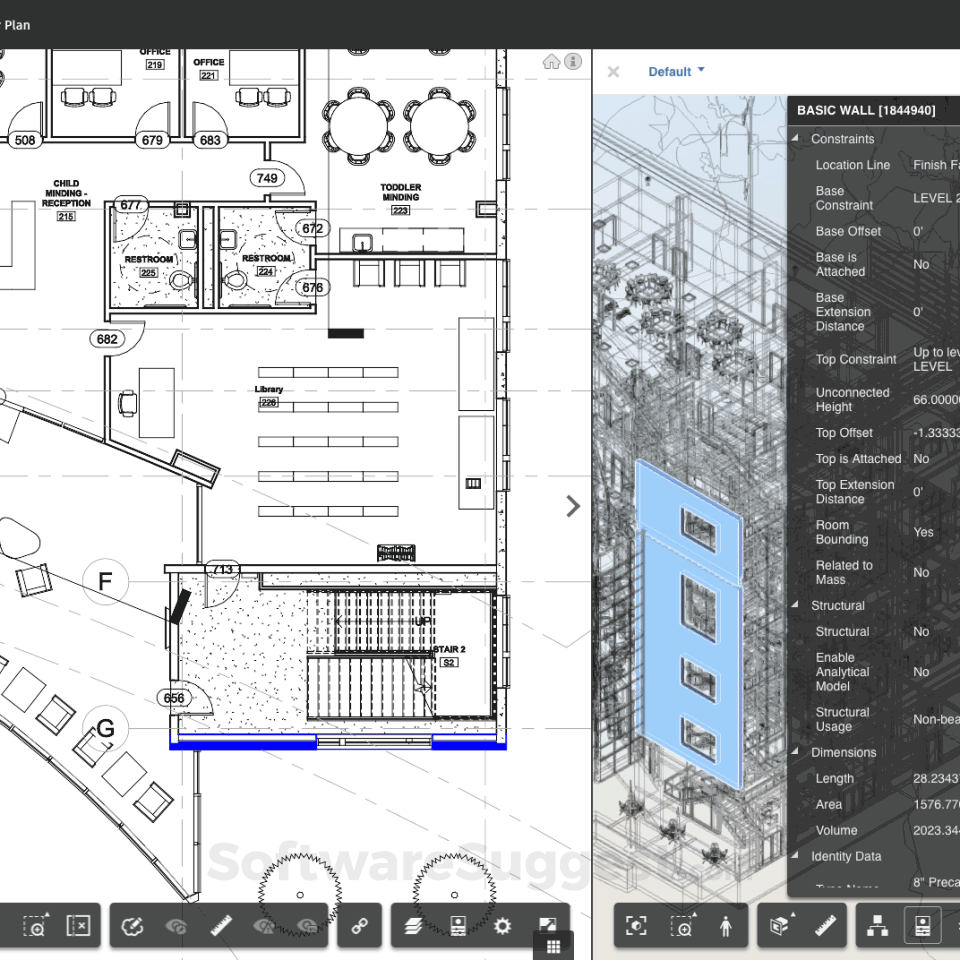Fit the 3D model to the view
The width and height of the screenshot is (960, 960).
coord(637,925)
